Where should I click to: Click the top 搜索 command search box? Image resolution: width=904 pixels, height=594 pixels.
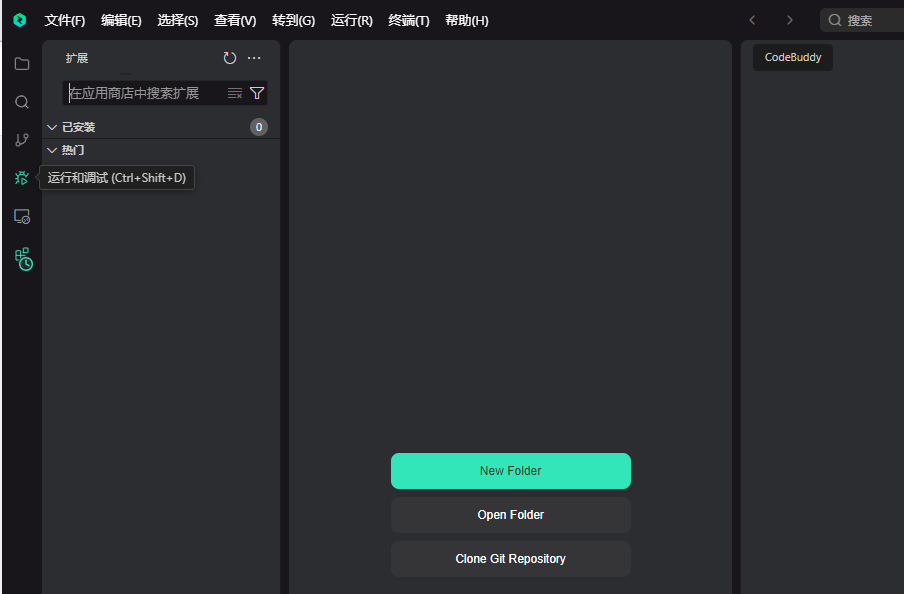862,20
